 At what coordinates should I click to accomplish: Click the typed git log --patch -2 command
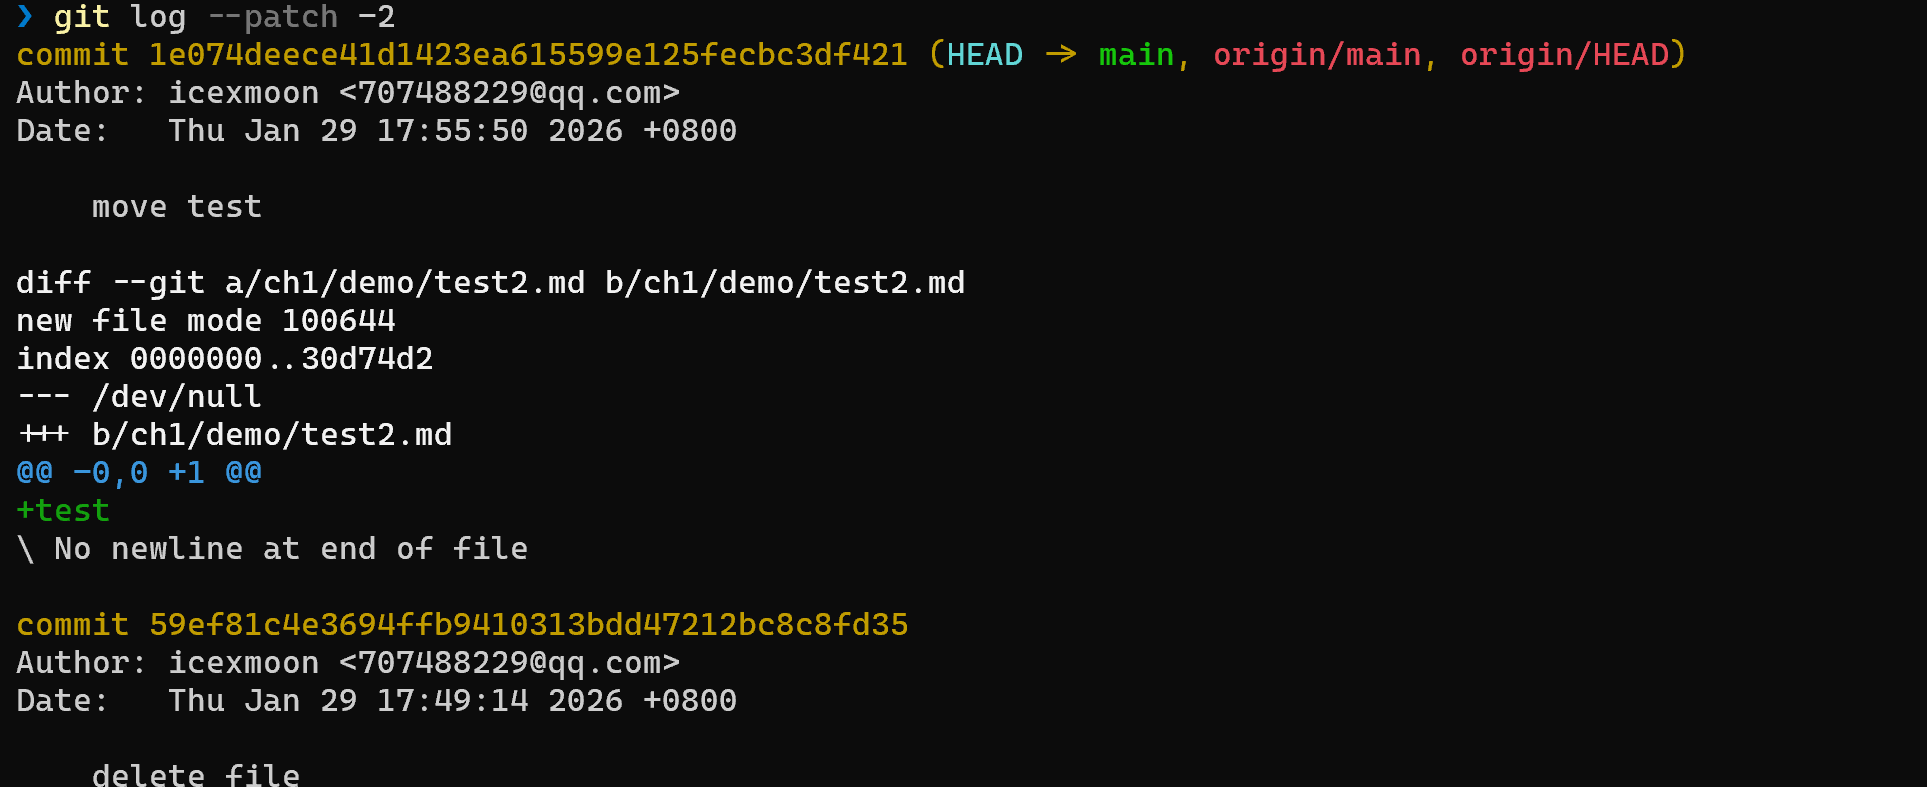click(x=224, y=17)
